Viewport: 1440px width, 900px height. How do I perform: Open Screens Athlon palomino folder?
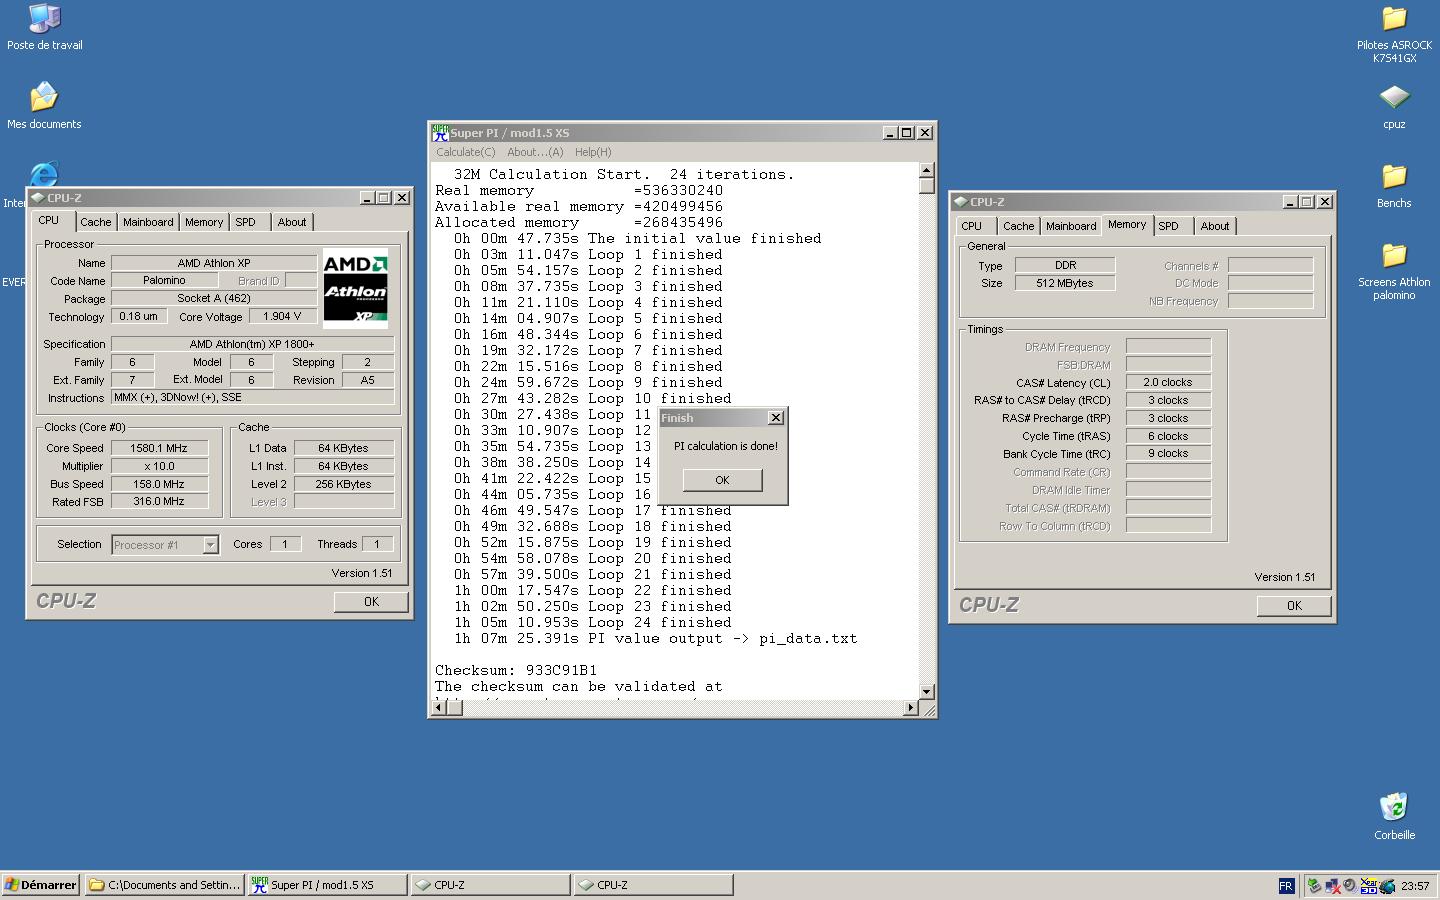[1394, 271]
